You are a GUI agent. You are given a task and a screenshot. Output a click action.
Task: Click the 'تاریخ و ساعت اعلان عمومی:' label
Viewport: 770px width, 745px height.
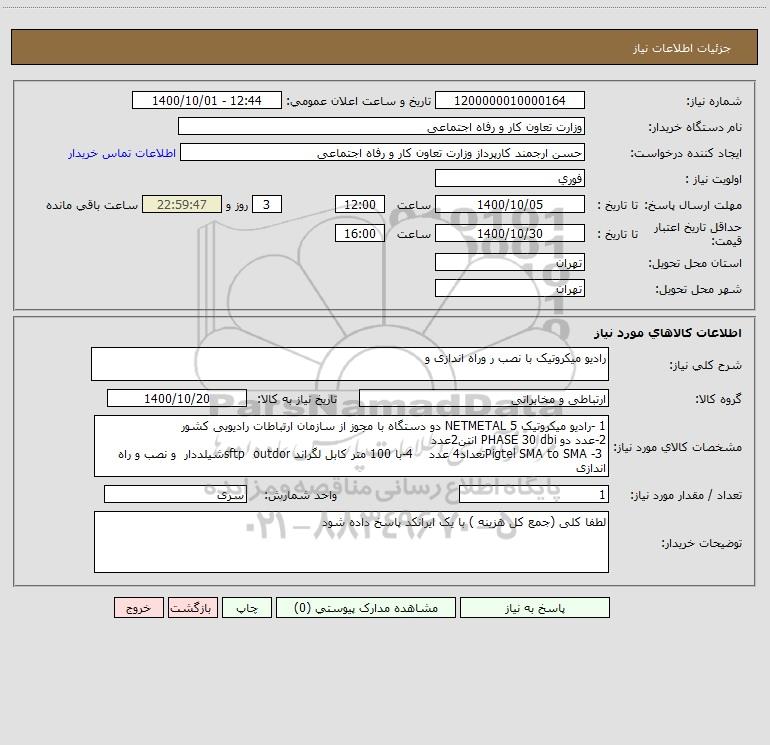click(x=358, y=101)
